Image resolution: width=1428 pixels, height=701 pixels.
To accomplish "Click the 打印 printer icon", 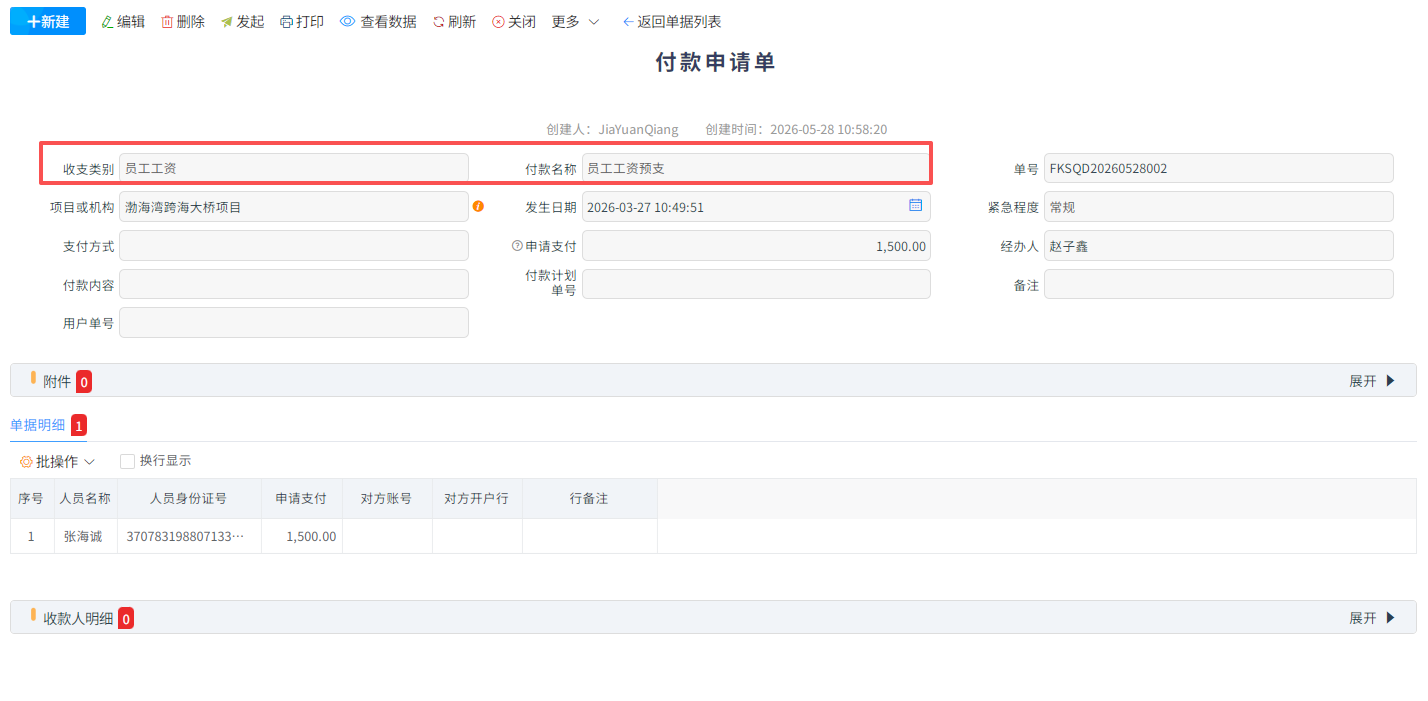I will pos(287,22).
